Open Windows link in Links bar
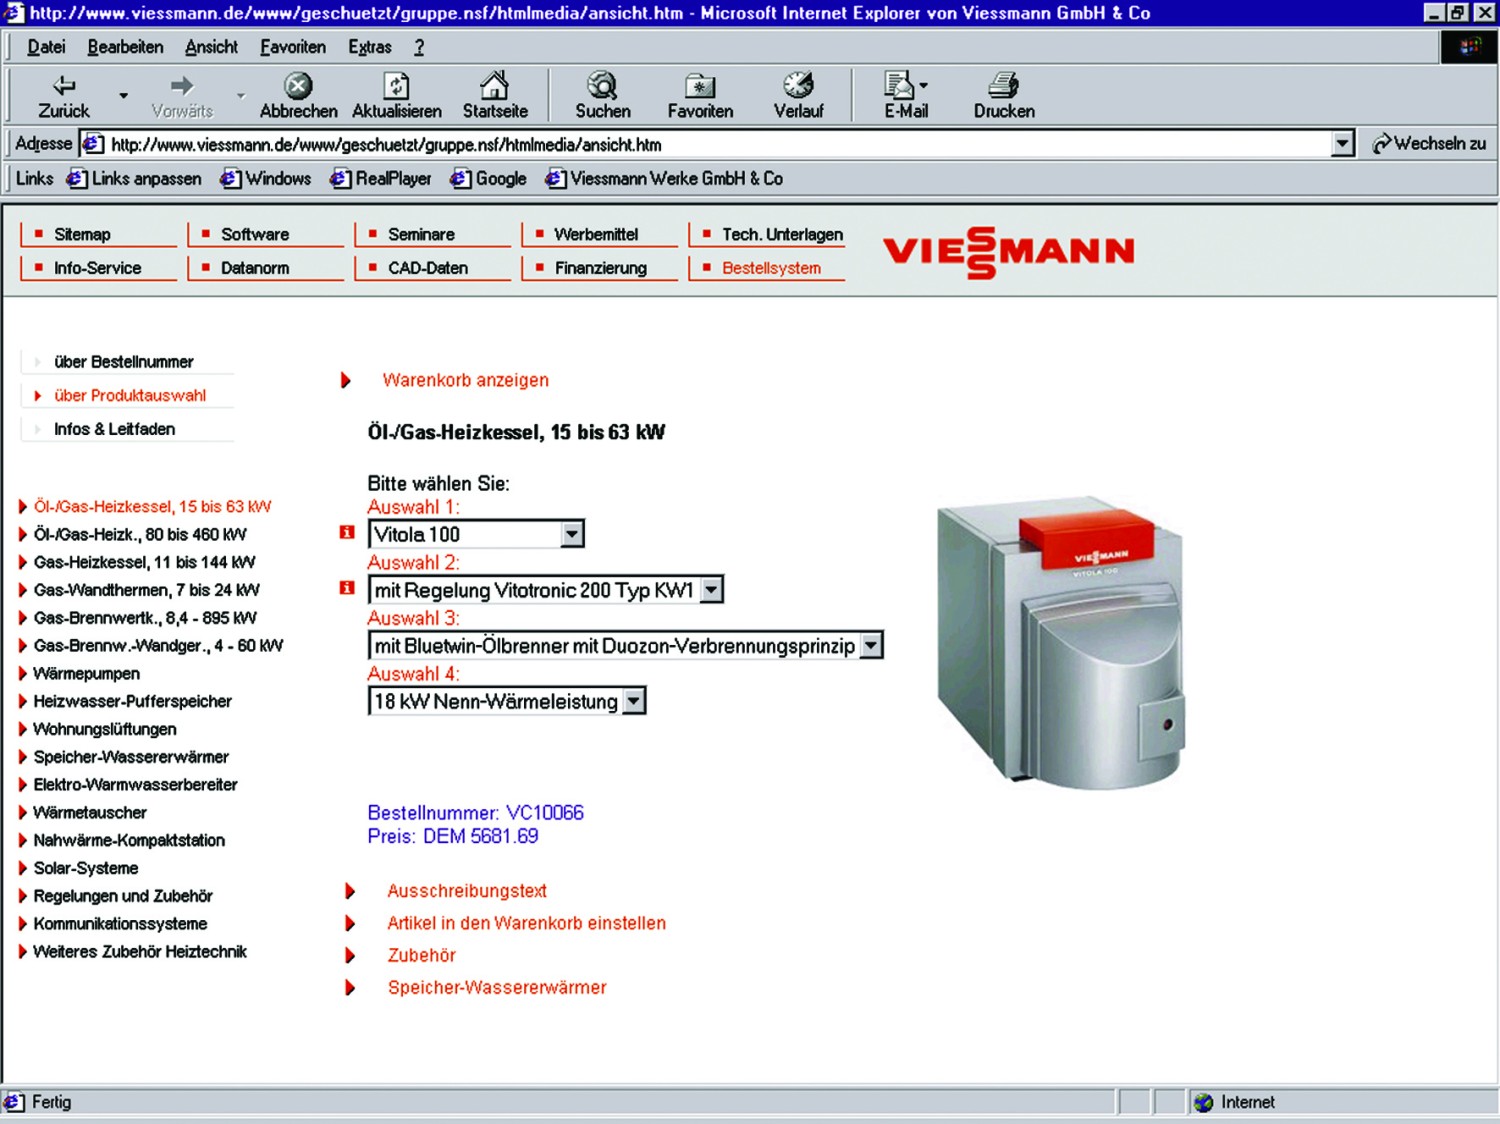Viewport: 1500px width, 1124px height. pyautogui.click(x=266, y=179)
